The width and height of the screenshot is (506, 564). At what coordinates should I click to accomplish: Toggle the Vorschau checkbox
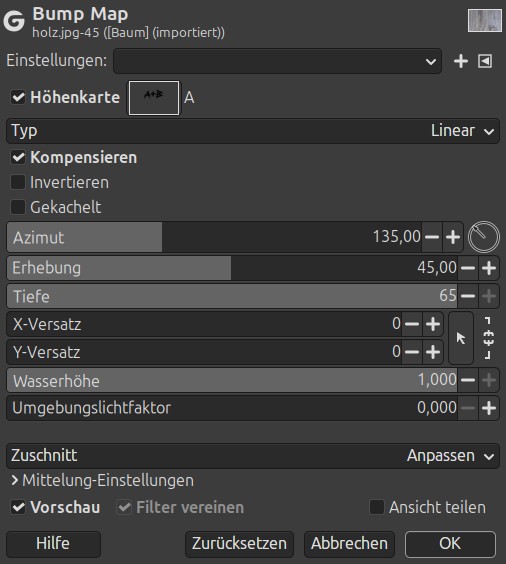[x=18, y=508]
